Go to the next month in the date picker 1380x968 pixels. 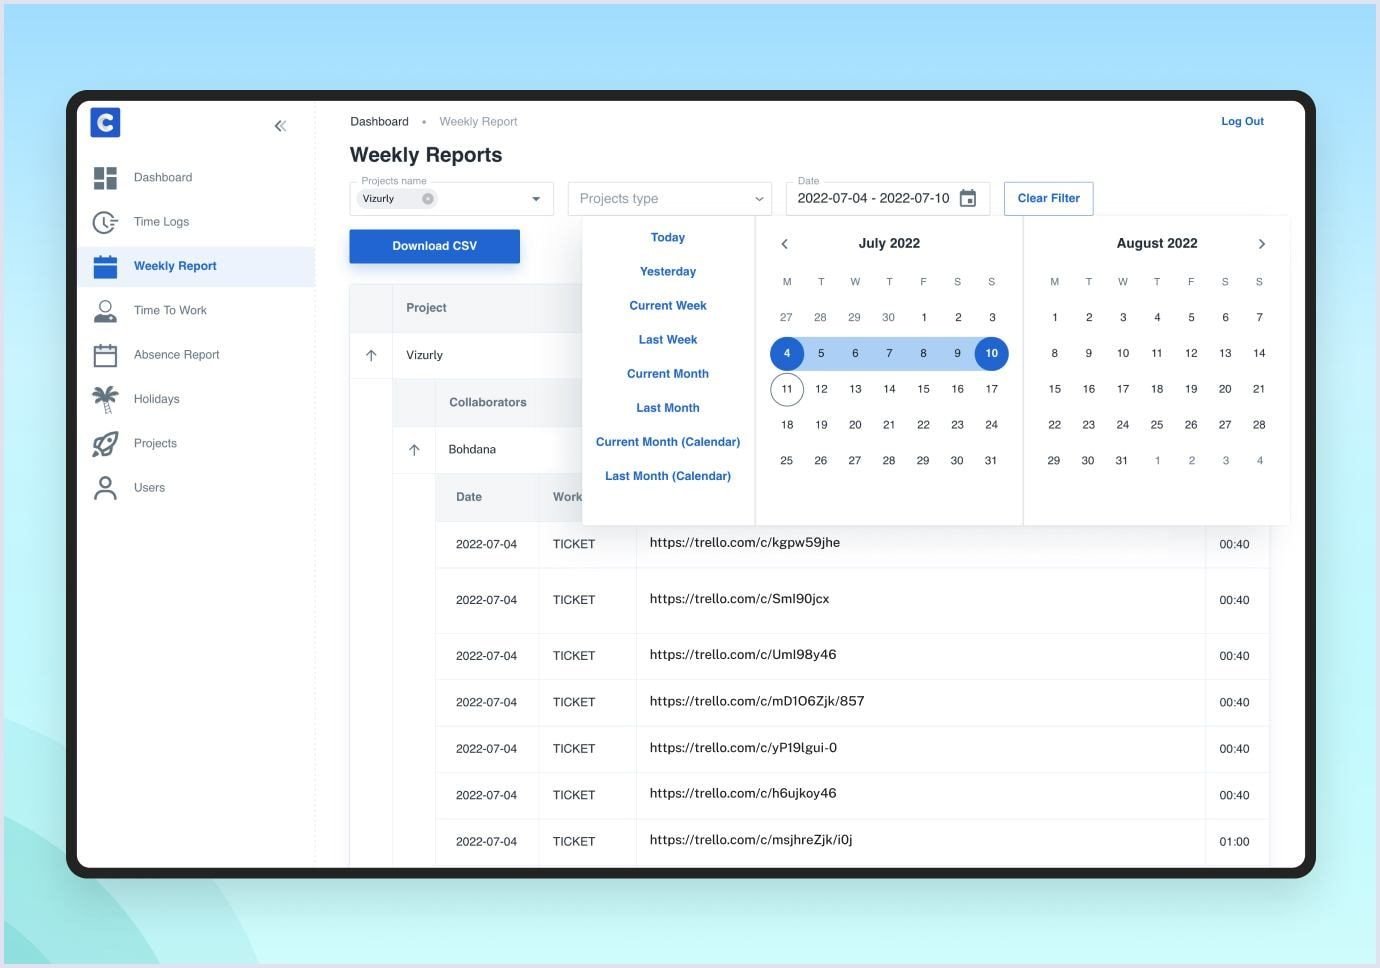coord(1261,243)
